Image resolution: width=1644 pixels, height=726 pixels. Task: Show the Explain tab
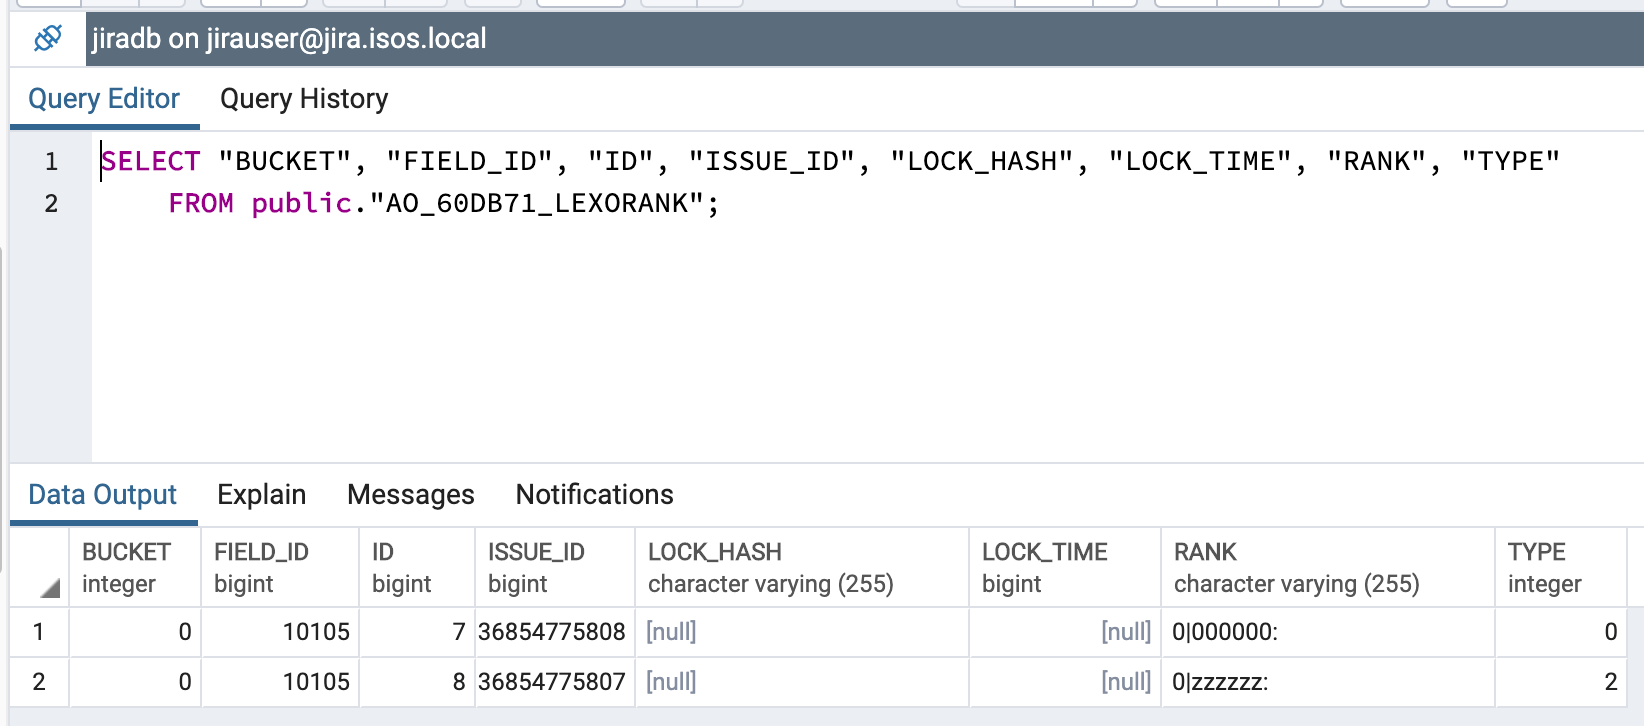pyautogui.click(x=261, y=495)
